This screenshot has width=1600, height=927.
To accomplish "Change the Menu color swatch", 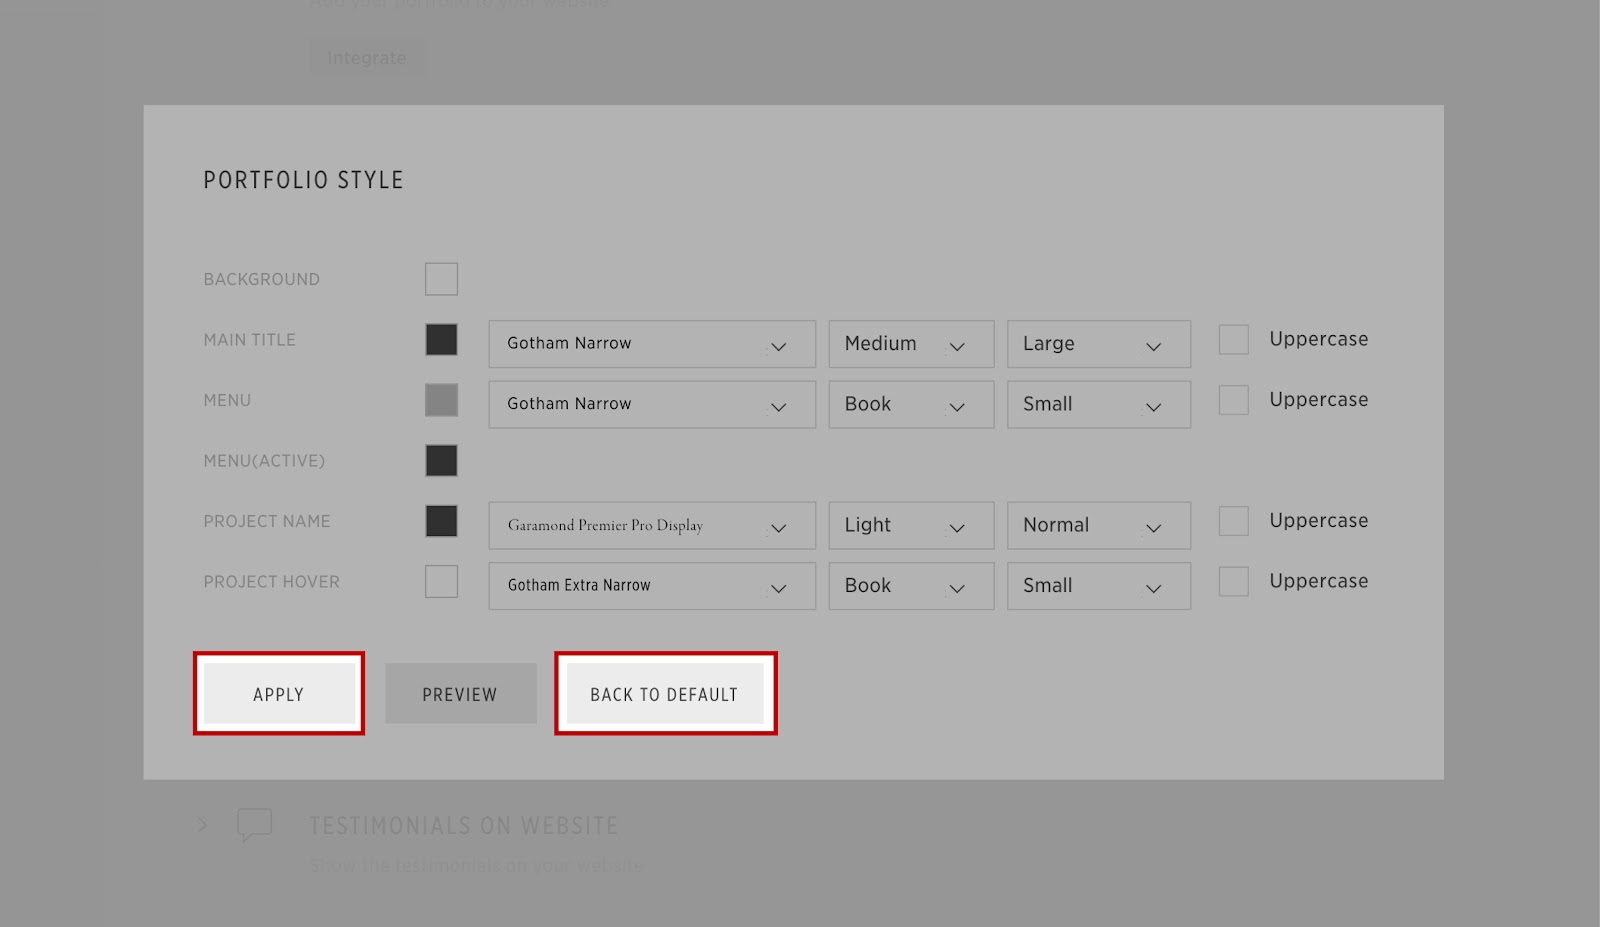I will pyautogui.click(x=441, y=400).
